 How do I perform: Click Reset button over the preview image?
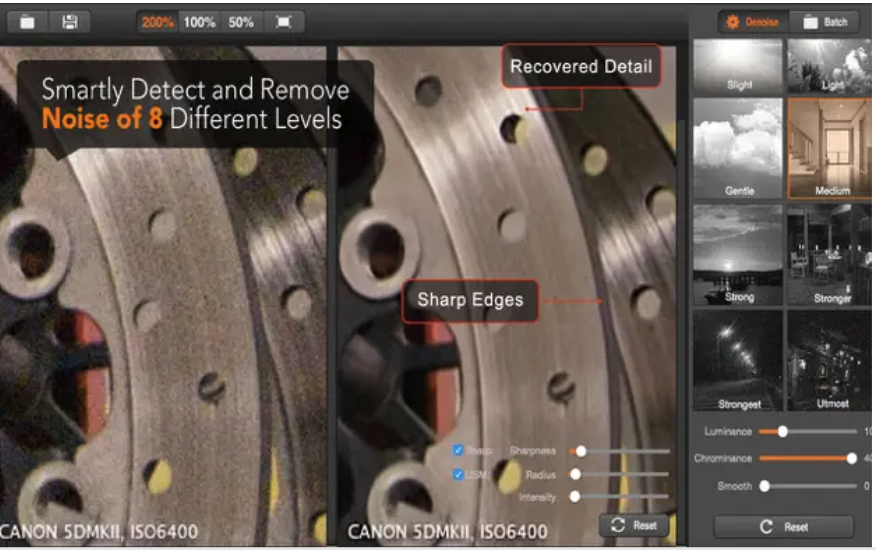click(x=634, y=525)
